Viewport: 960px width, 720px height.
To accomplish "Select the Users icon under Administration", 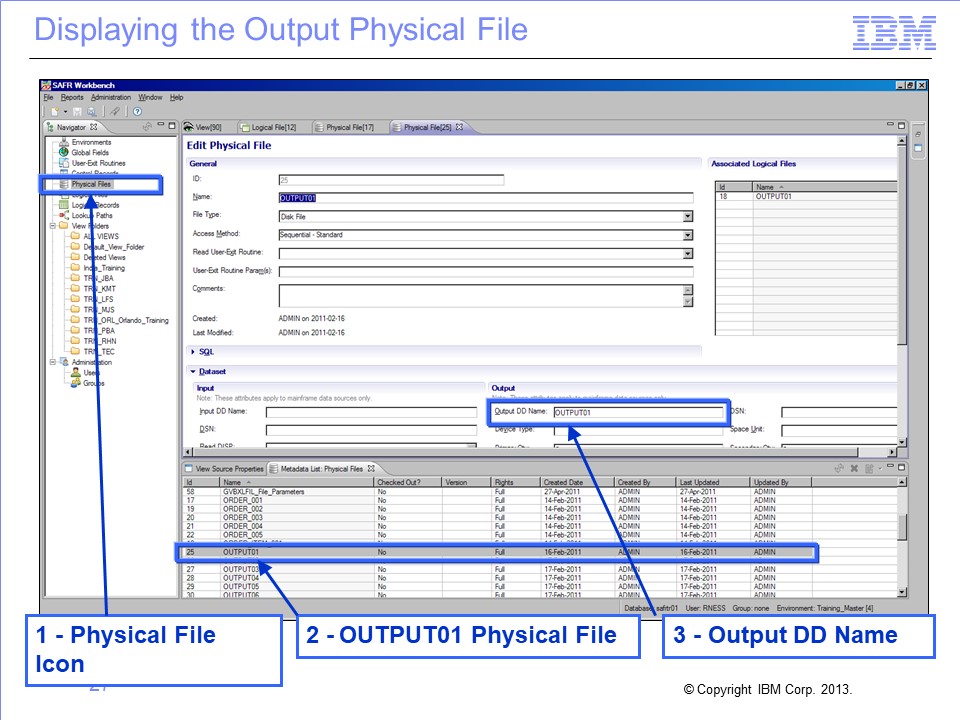I will tap(76, 372).
